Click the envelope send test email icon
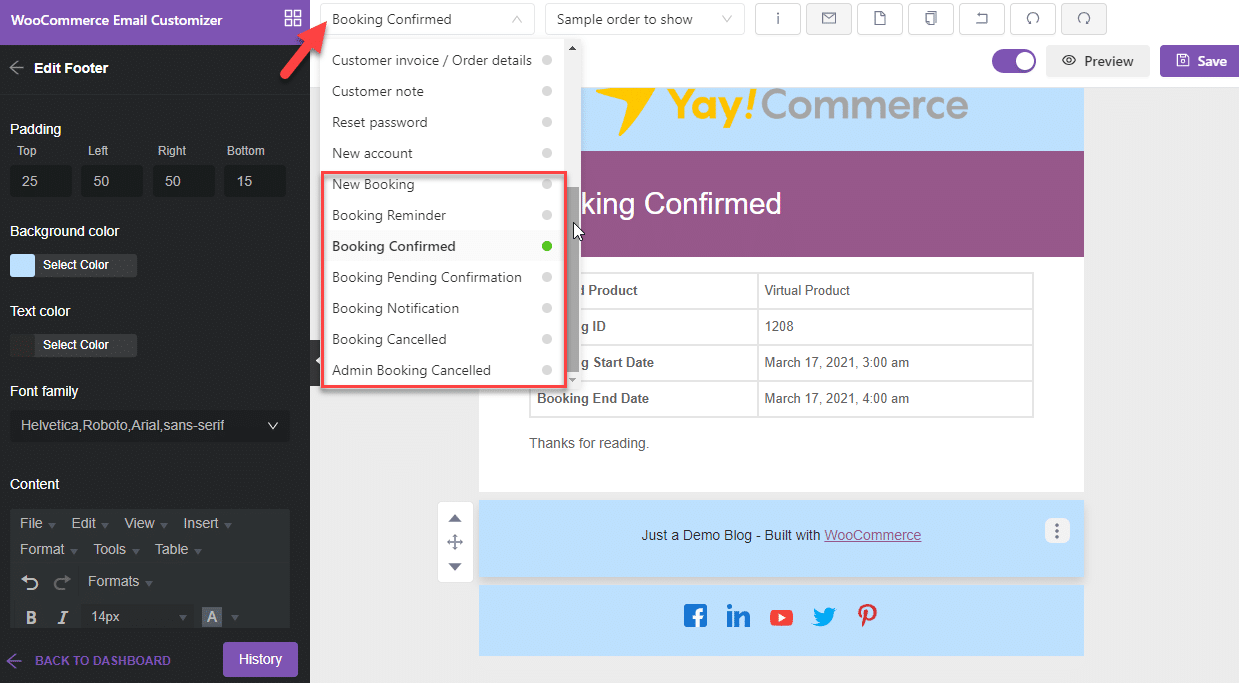The width and height of the screenshot is (1239, 683). click(x=828, y=19)
